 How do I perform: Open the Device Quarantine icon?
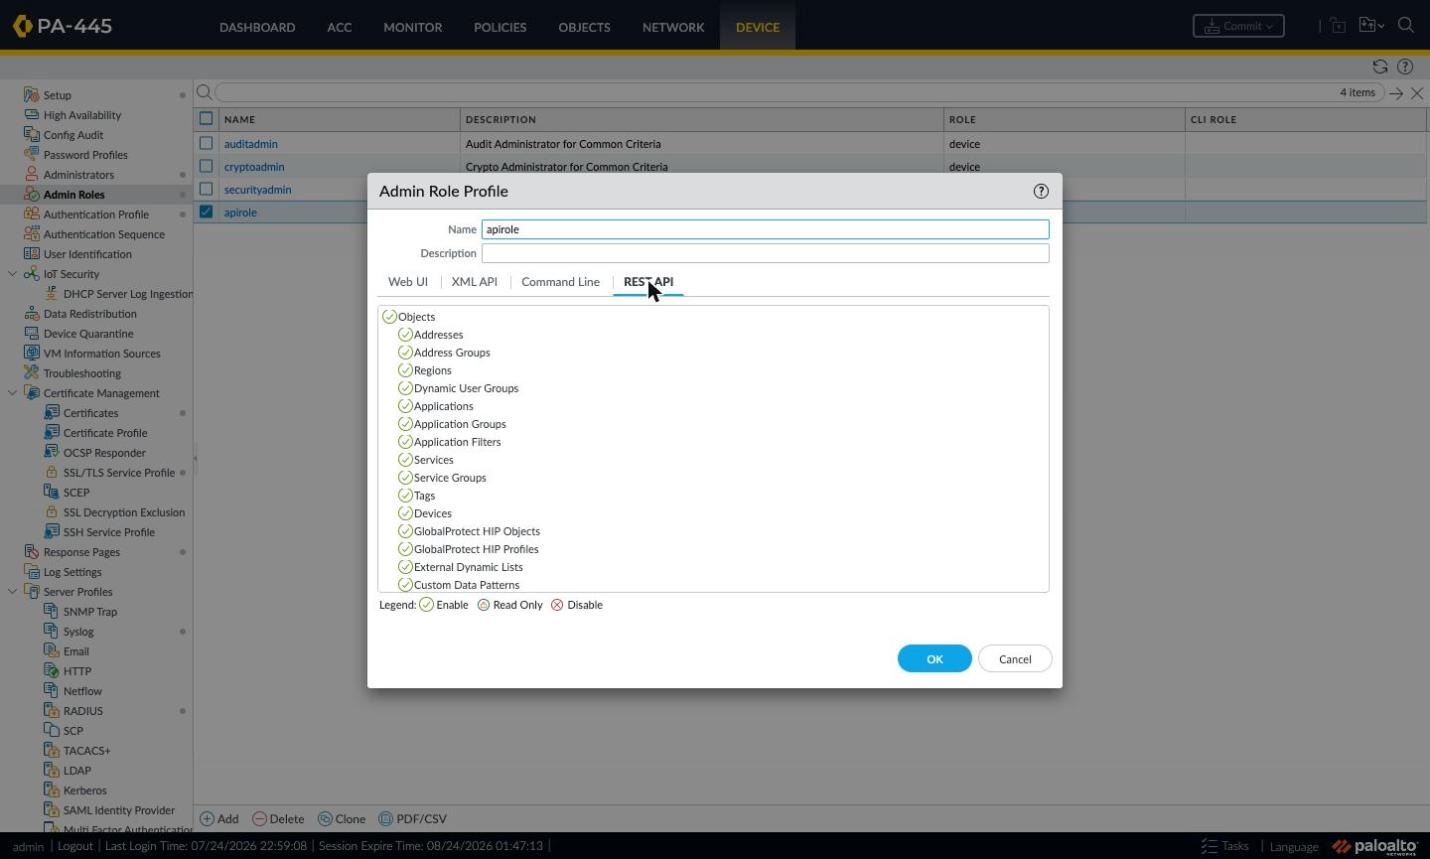click(x=32, y=333)
